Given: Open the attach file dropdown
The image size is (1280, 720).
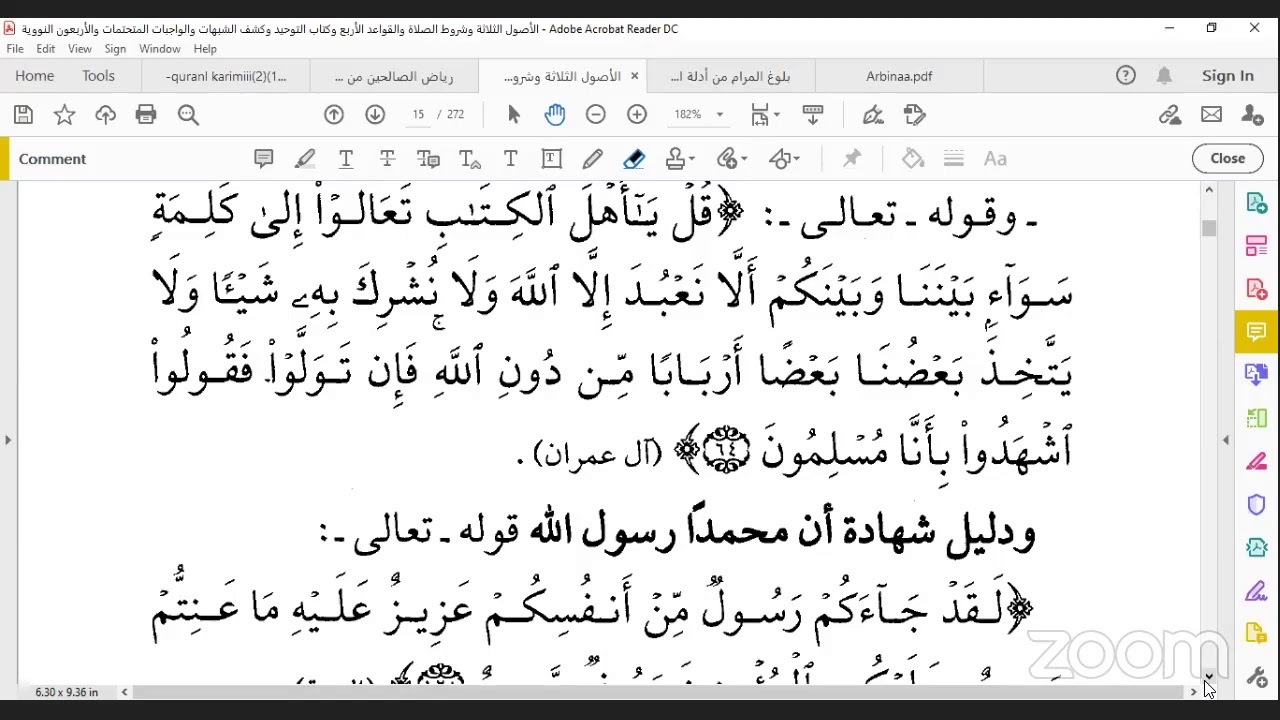Looking at the screenshot, I should (x=732, y=158).
